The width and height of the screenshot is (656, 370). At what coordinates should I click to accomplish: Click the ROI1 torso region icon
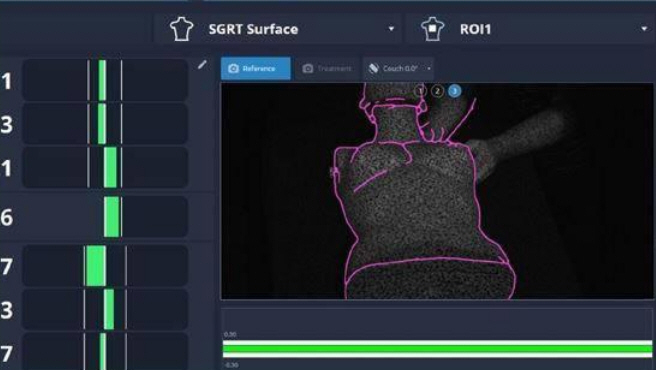click(433, 29)
